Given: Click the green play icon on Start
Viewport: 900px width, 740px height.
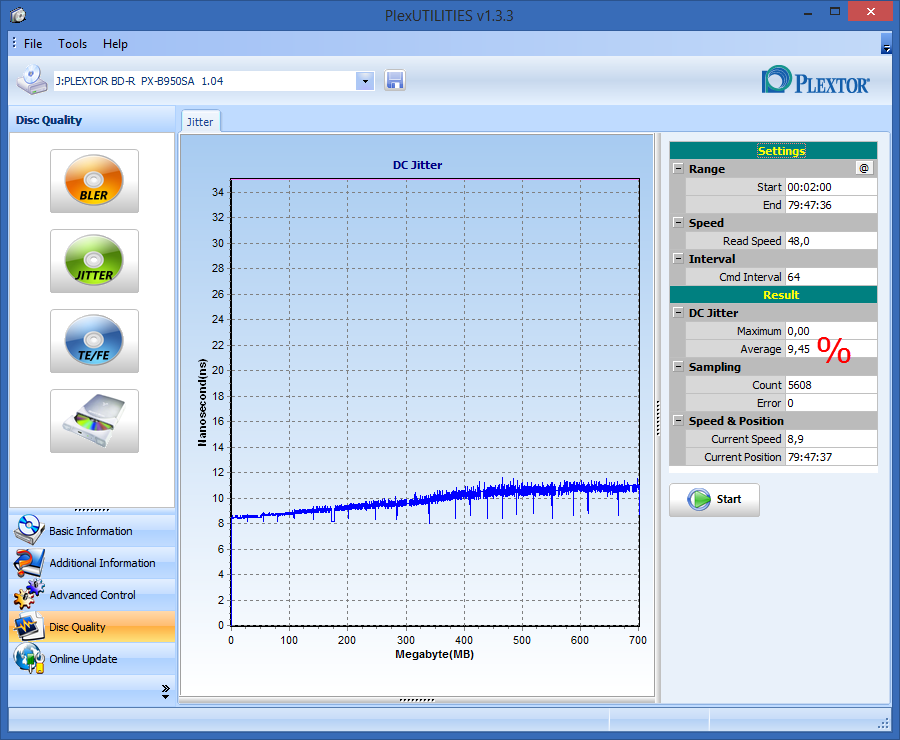Looking at the screenshot, I should point(699,499).
